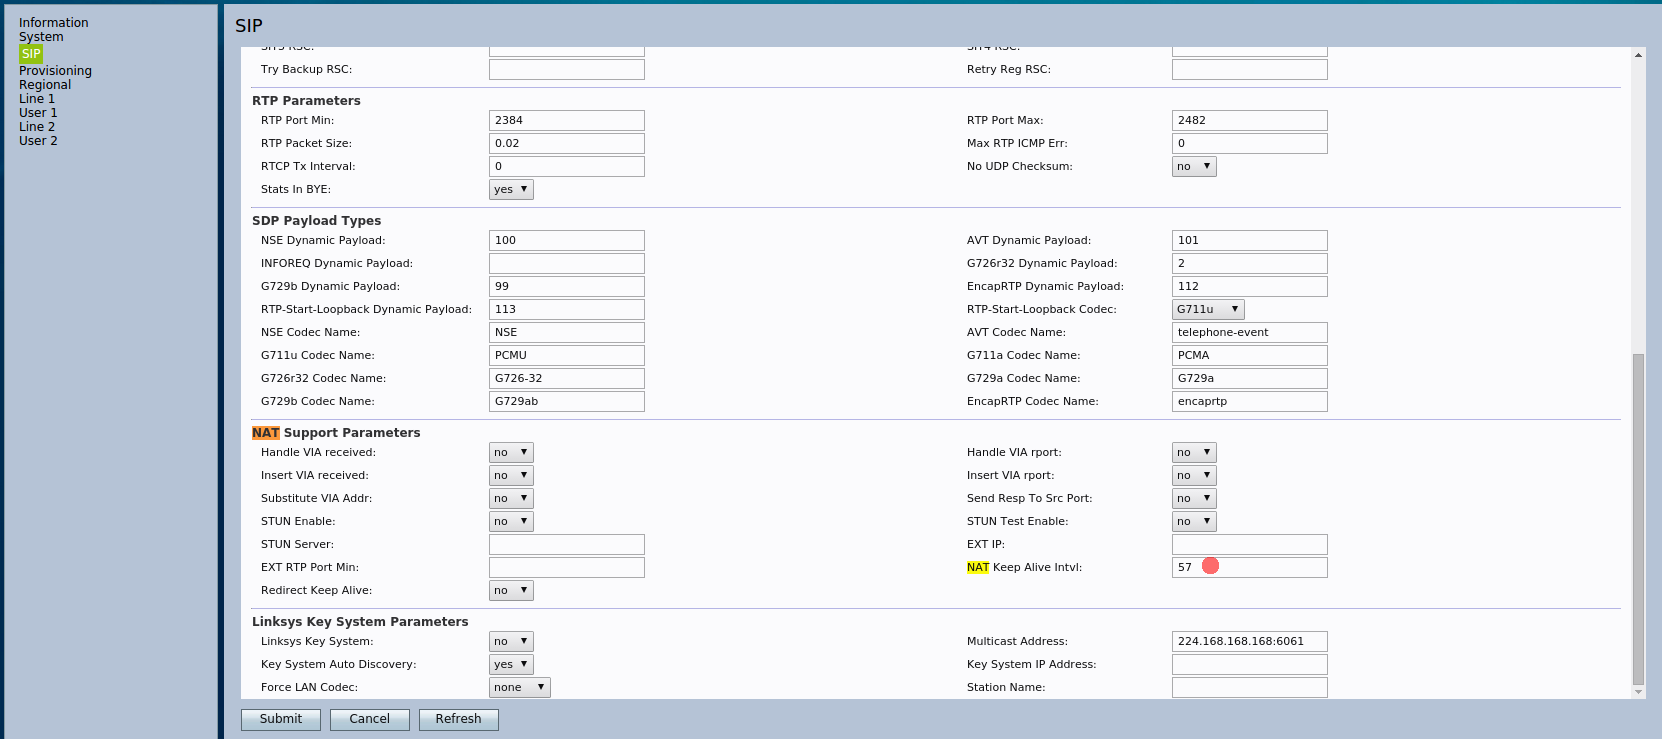Open the Force LAN Codec dropdown

519,688
